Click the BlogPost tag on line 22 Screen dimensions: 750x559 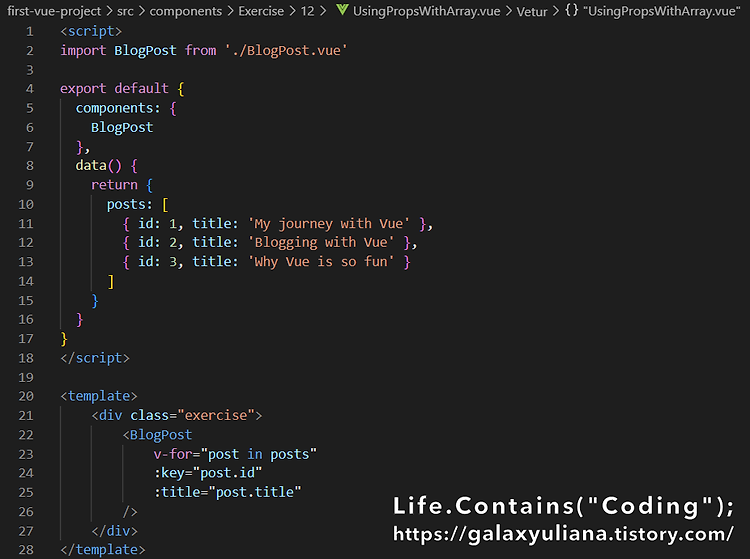[x=157, y=435]
